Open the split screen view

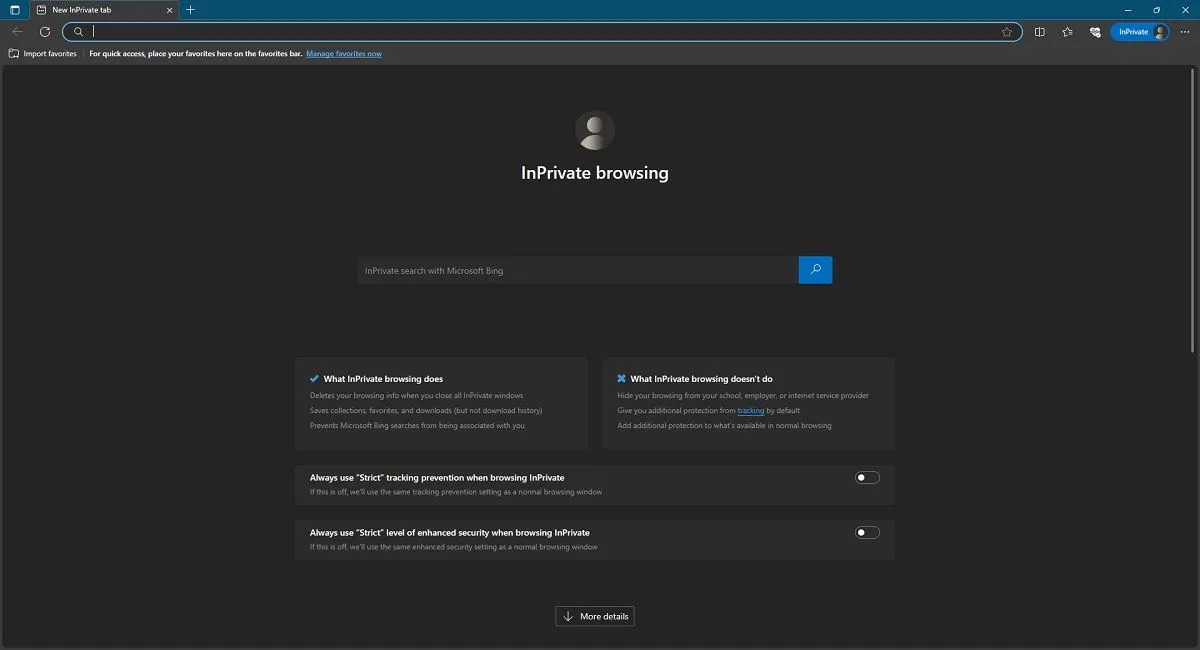1040,31
